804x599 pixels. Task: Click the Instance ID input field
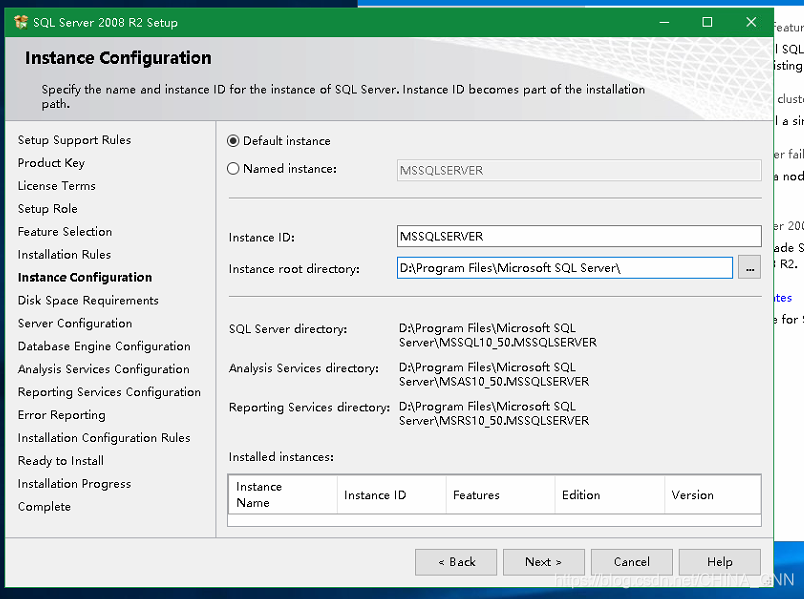click(579, 236)
